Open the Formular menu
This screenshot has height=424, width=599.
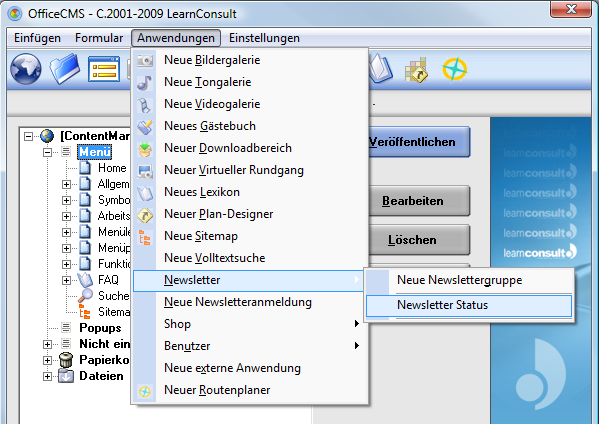(99, 38)
